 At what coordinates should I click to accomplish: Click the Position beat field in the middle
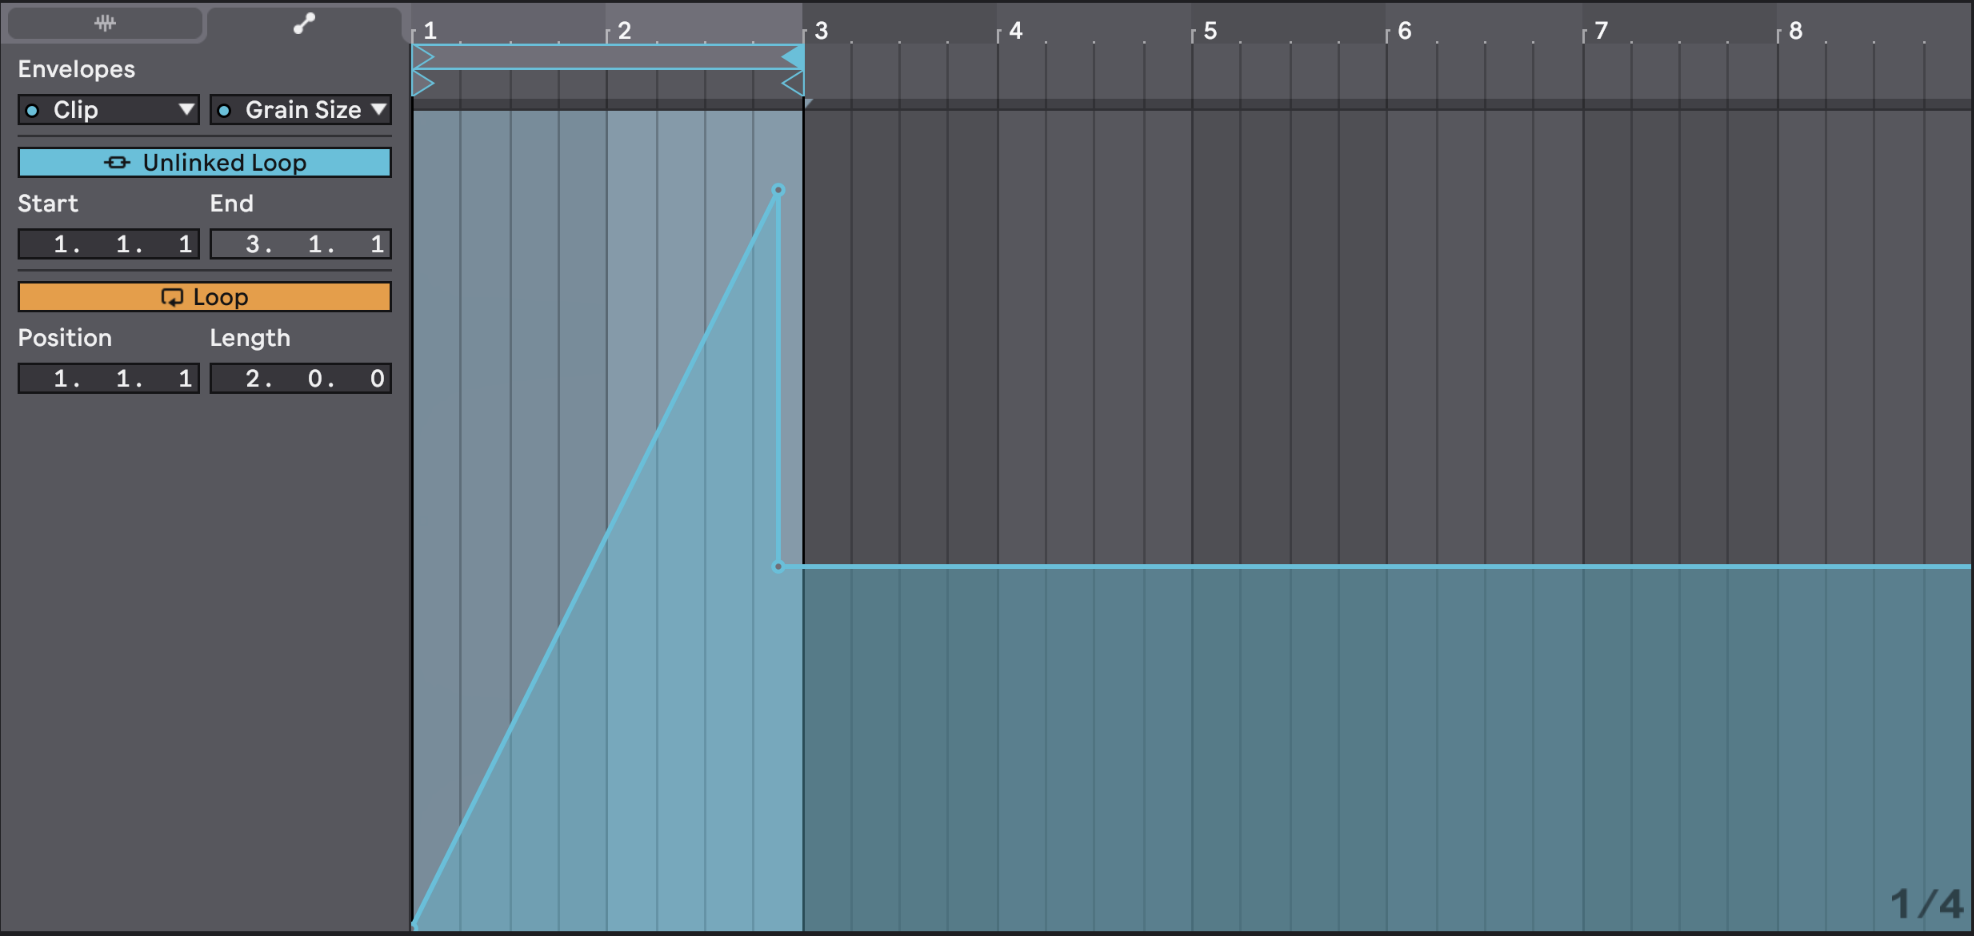tap(128, 378)
